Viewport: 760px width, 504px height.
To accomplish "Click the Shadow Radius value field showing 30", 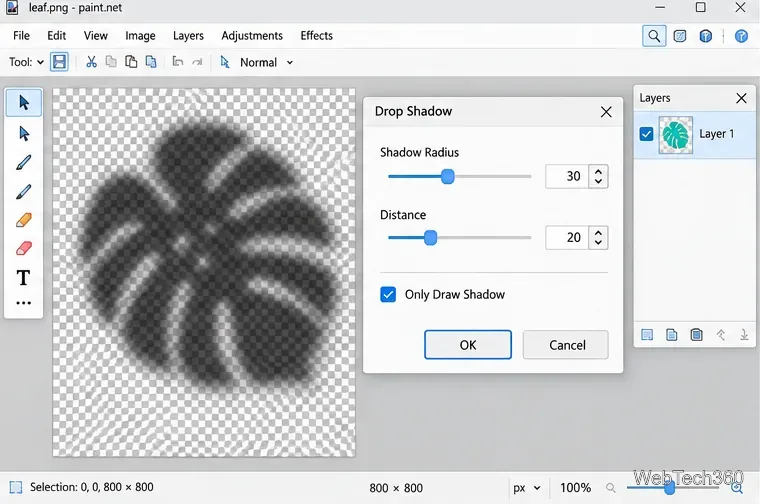I will tap(567, 176).
